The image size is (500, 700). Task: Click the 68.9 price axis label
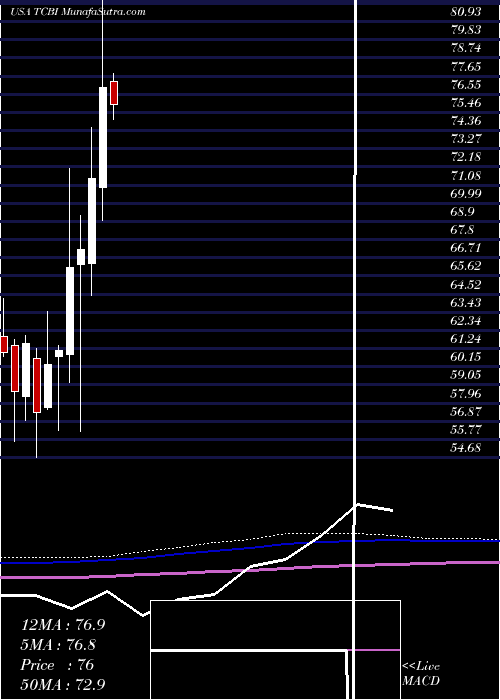[x=462, y=212]
